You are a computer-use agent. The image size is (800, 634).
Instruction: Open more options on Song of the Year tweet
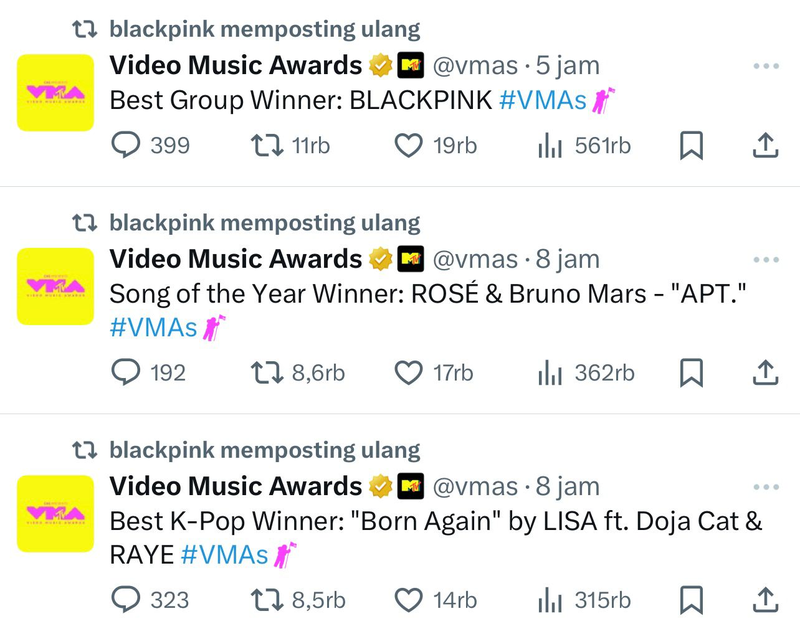765,260
